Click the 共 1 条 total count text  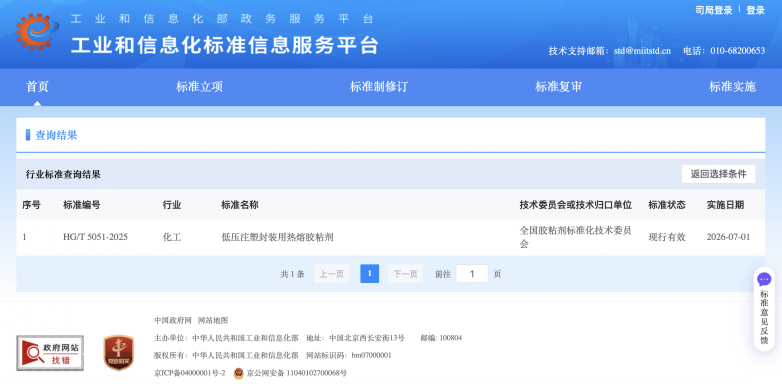(x=292, y=274)
